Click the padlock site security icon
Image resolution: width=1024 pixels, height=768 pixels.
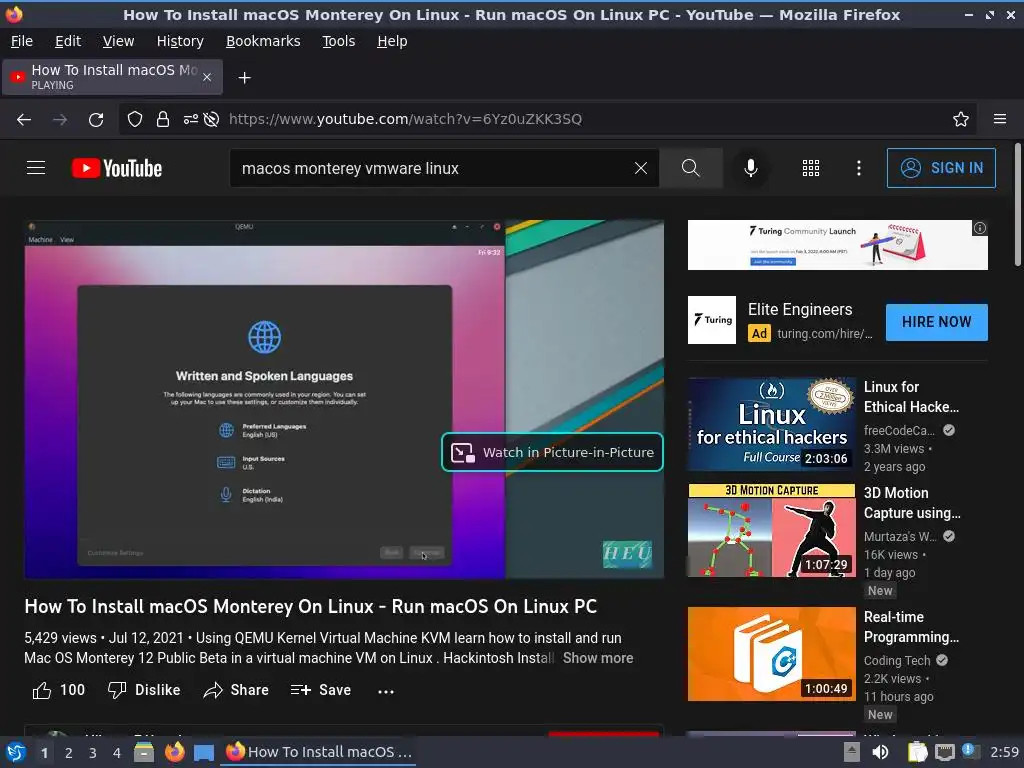pyautogui.click(x=163, y=119)
